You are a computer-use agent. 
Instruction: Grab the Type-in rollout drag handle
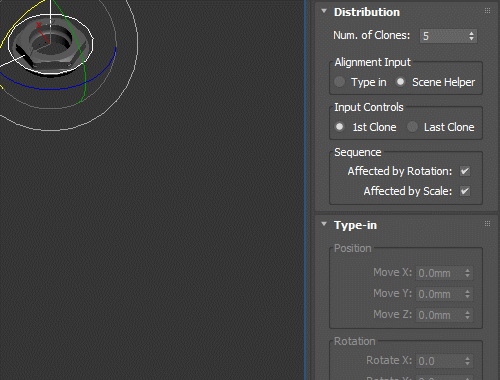487,223
